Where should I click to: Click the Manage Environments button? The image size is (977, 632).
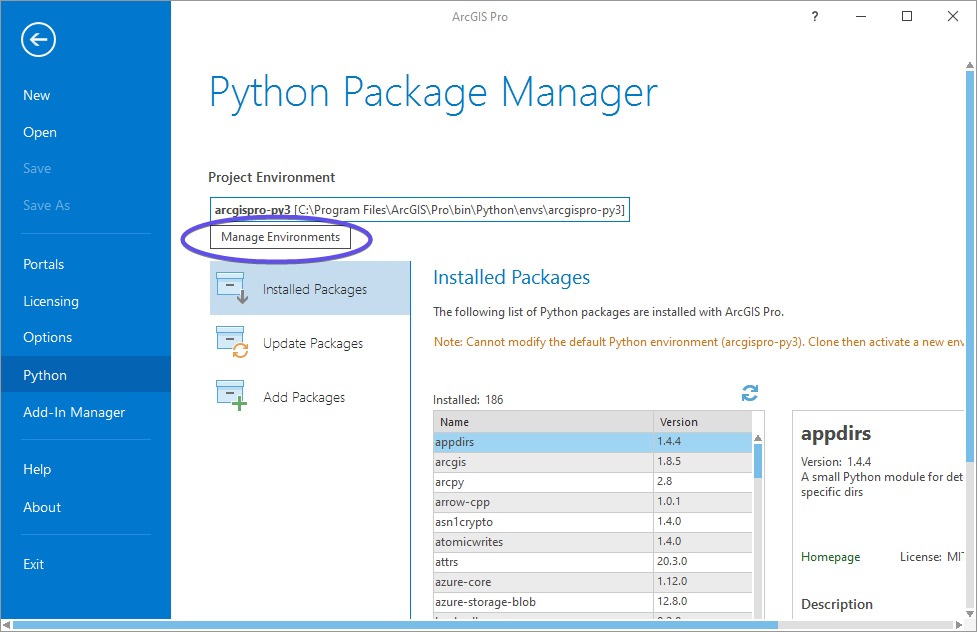(x=280, y=237)
